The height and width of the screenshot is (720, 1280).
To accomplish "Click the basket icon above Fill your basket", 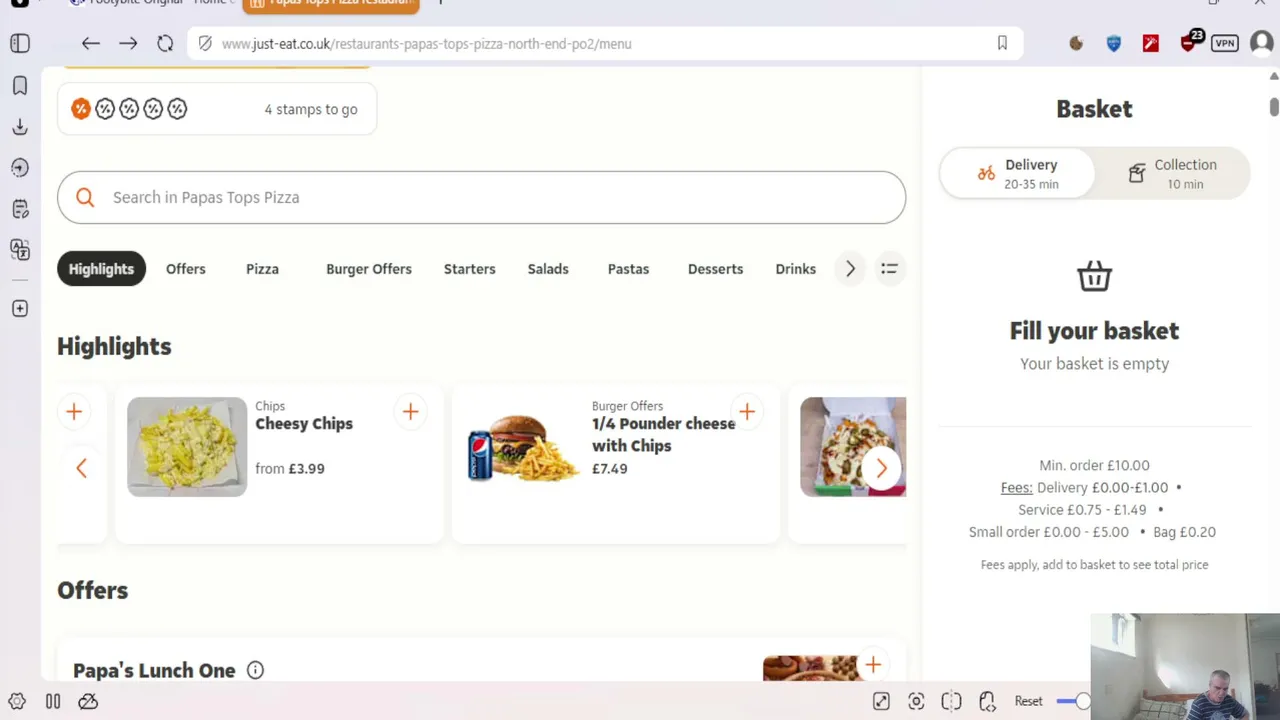I will [1094, 276].
